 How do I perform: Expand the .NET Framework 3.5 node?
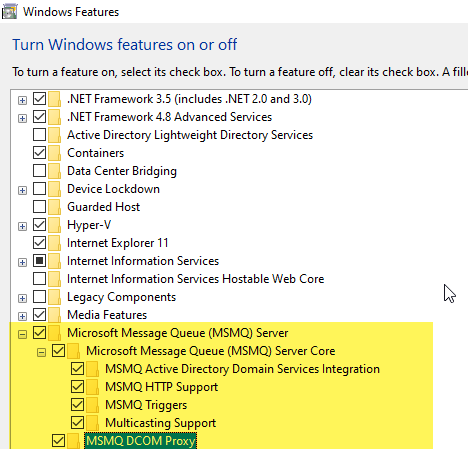point(22,100)
